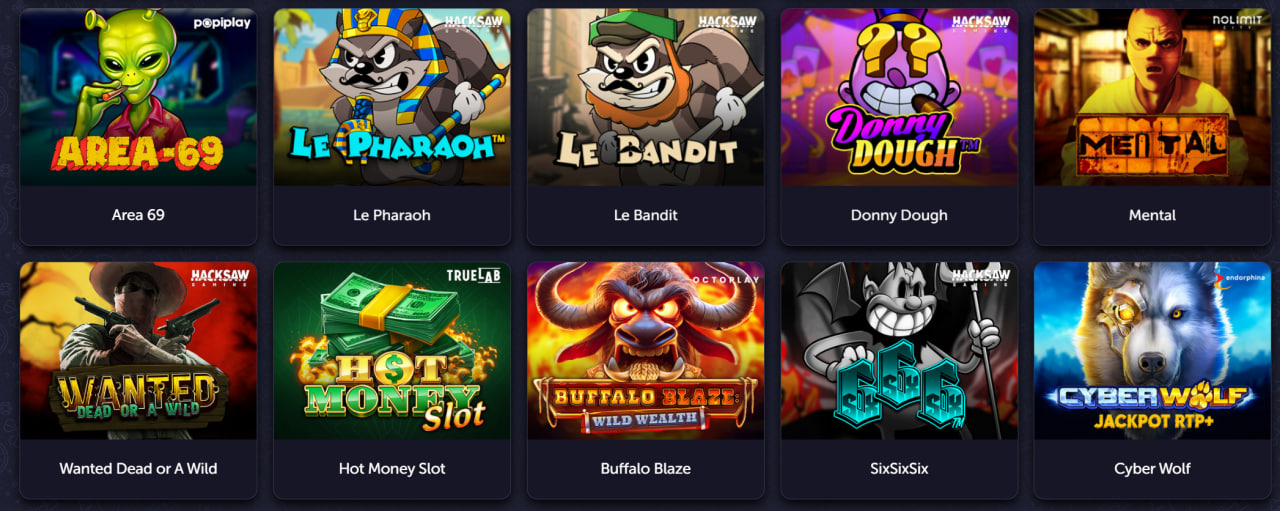Launch the Hot Money Slot image
The height and width of the screenshot is (511, 1280).
coord(392,350)
